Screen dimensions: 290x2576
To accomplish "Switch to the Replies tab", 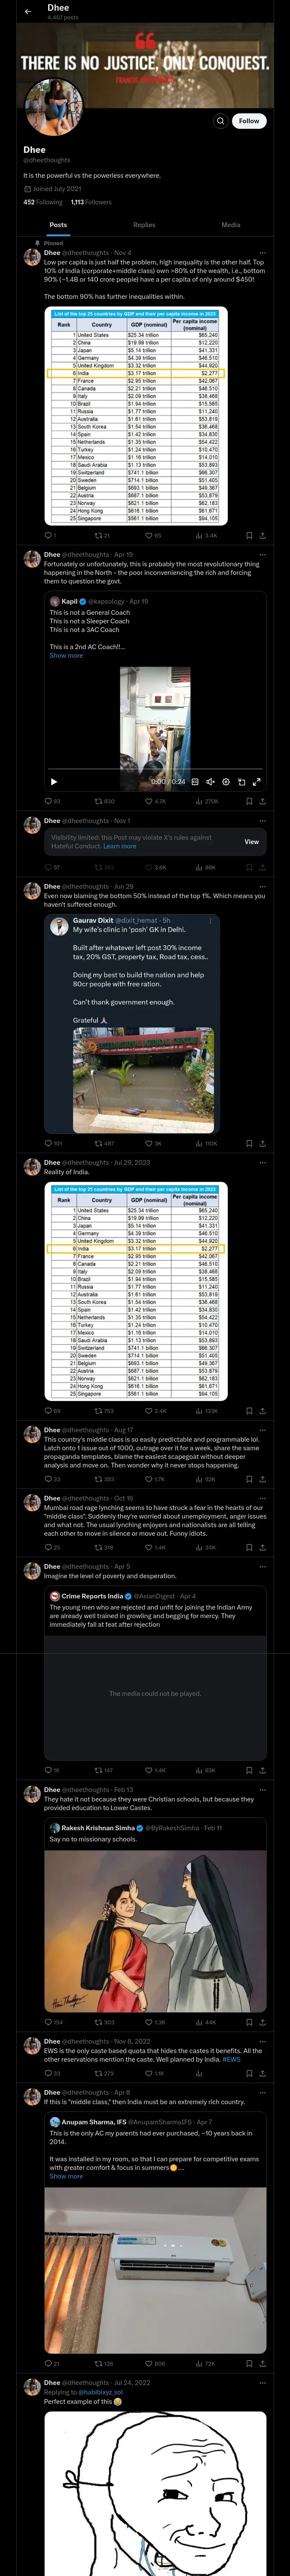I will pos(144,225).
